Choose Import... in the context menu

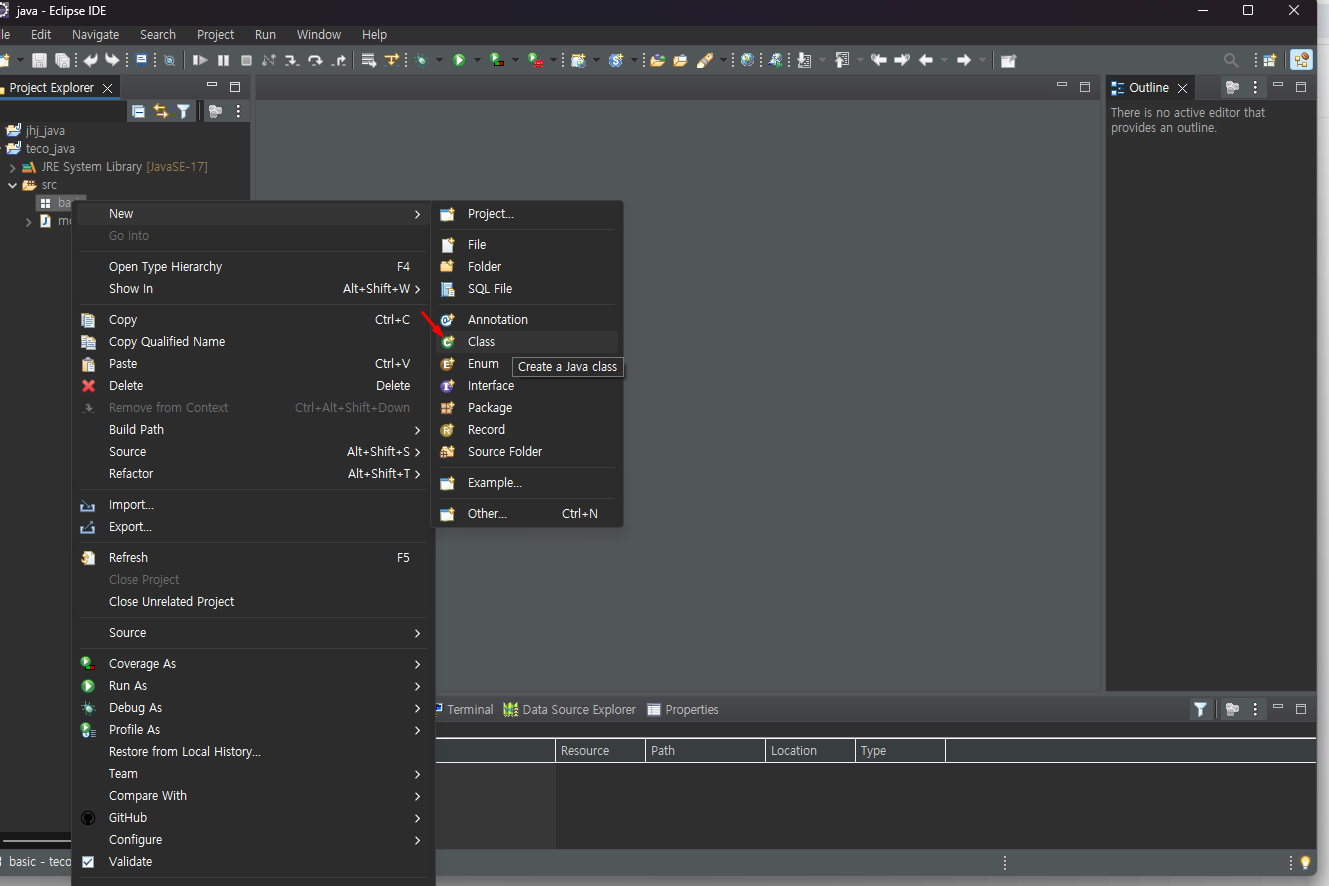[253, 505]
